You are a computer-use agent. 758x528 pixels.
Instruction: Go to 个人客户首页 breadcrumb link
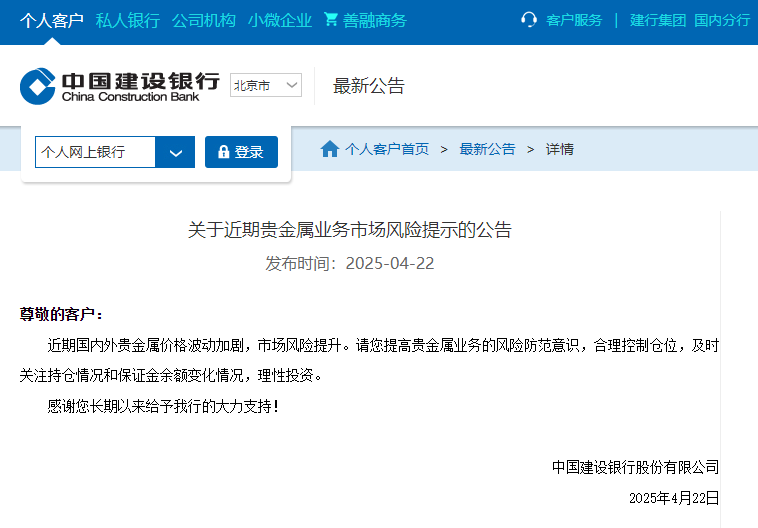[387, 149]
